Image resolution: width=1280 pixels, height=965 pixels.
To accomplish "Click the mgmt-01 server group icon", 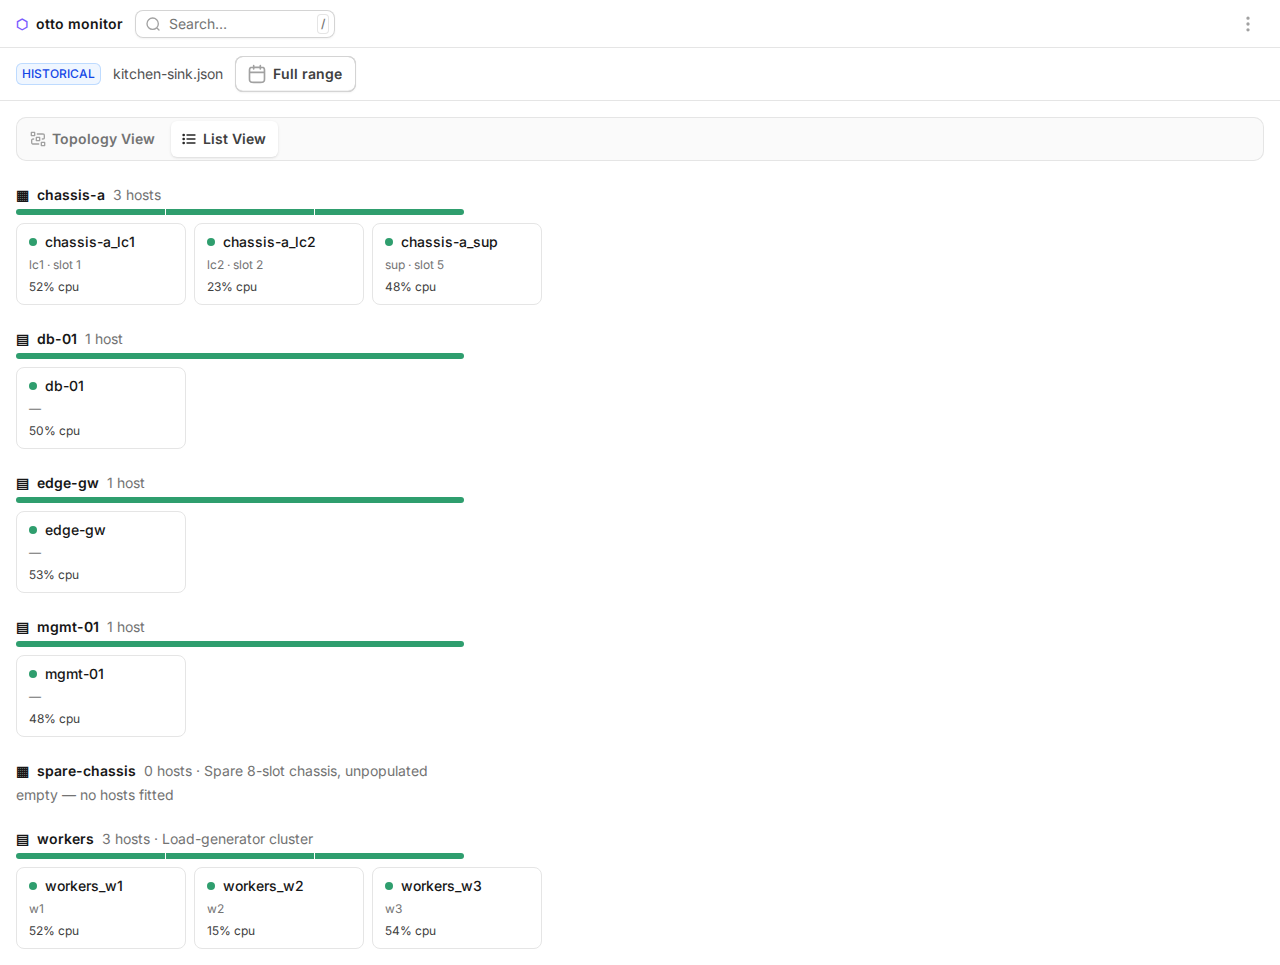I will [x=23, y=628].
